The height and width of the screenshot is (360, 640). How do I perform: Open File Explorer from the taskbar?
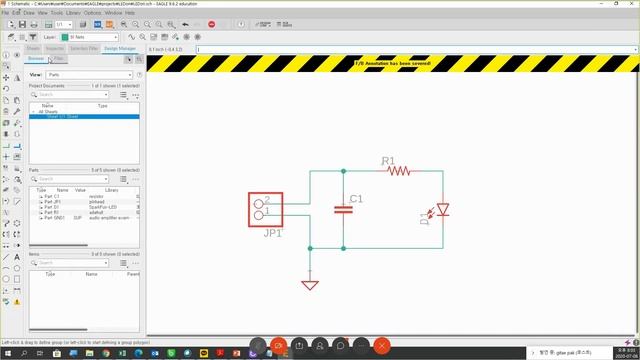tap(89, 353)
